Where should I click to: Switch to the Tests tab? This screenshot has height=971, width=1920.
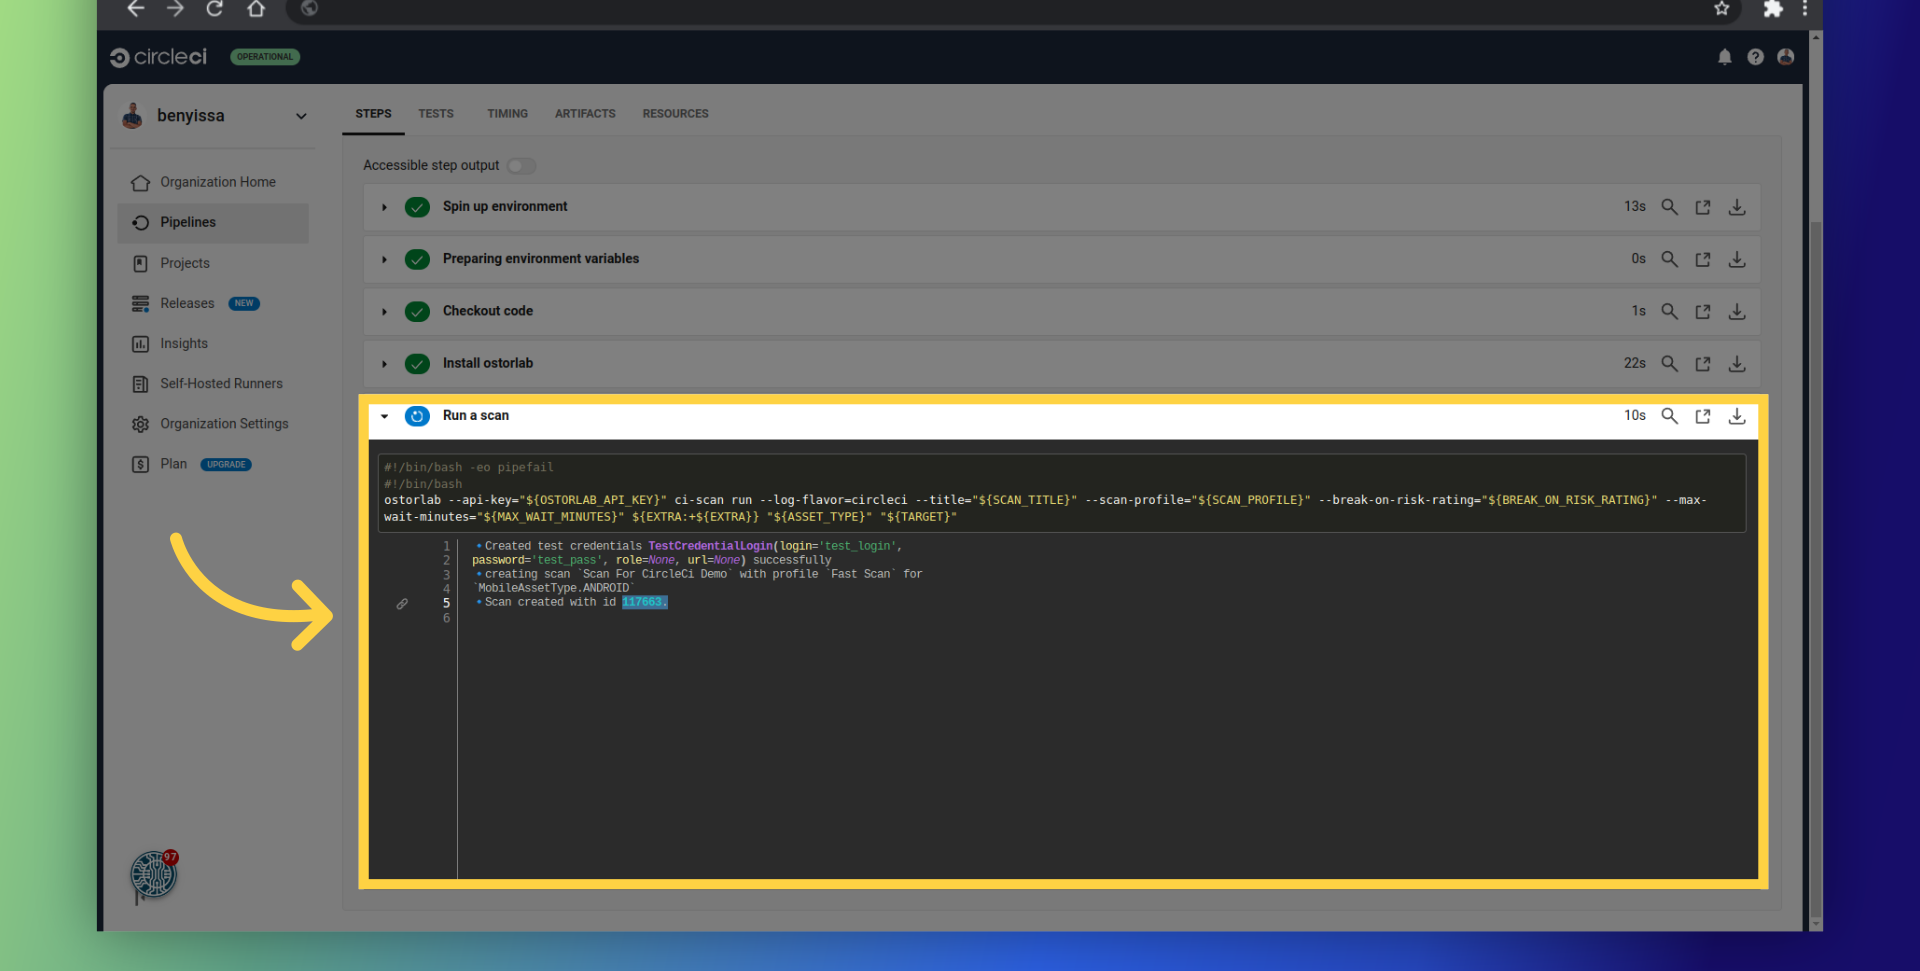click(x=435, y=114)
